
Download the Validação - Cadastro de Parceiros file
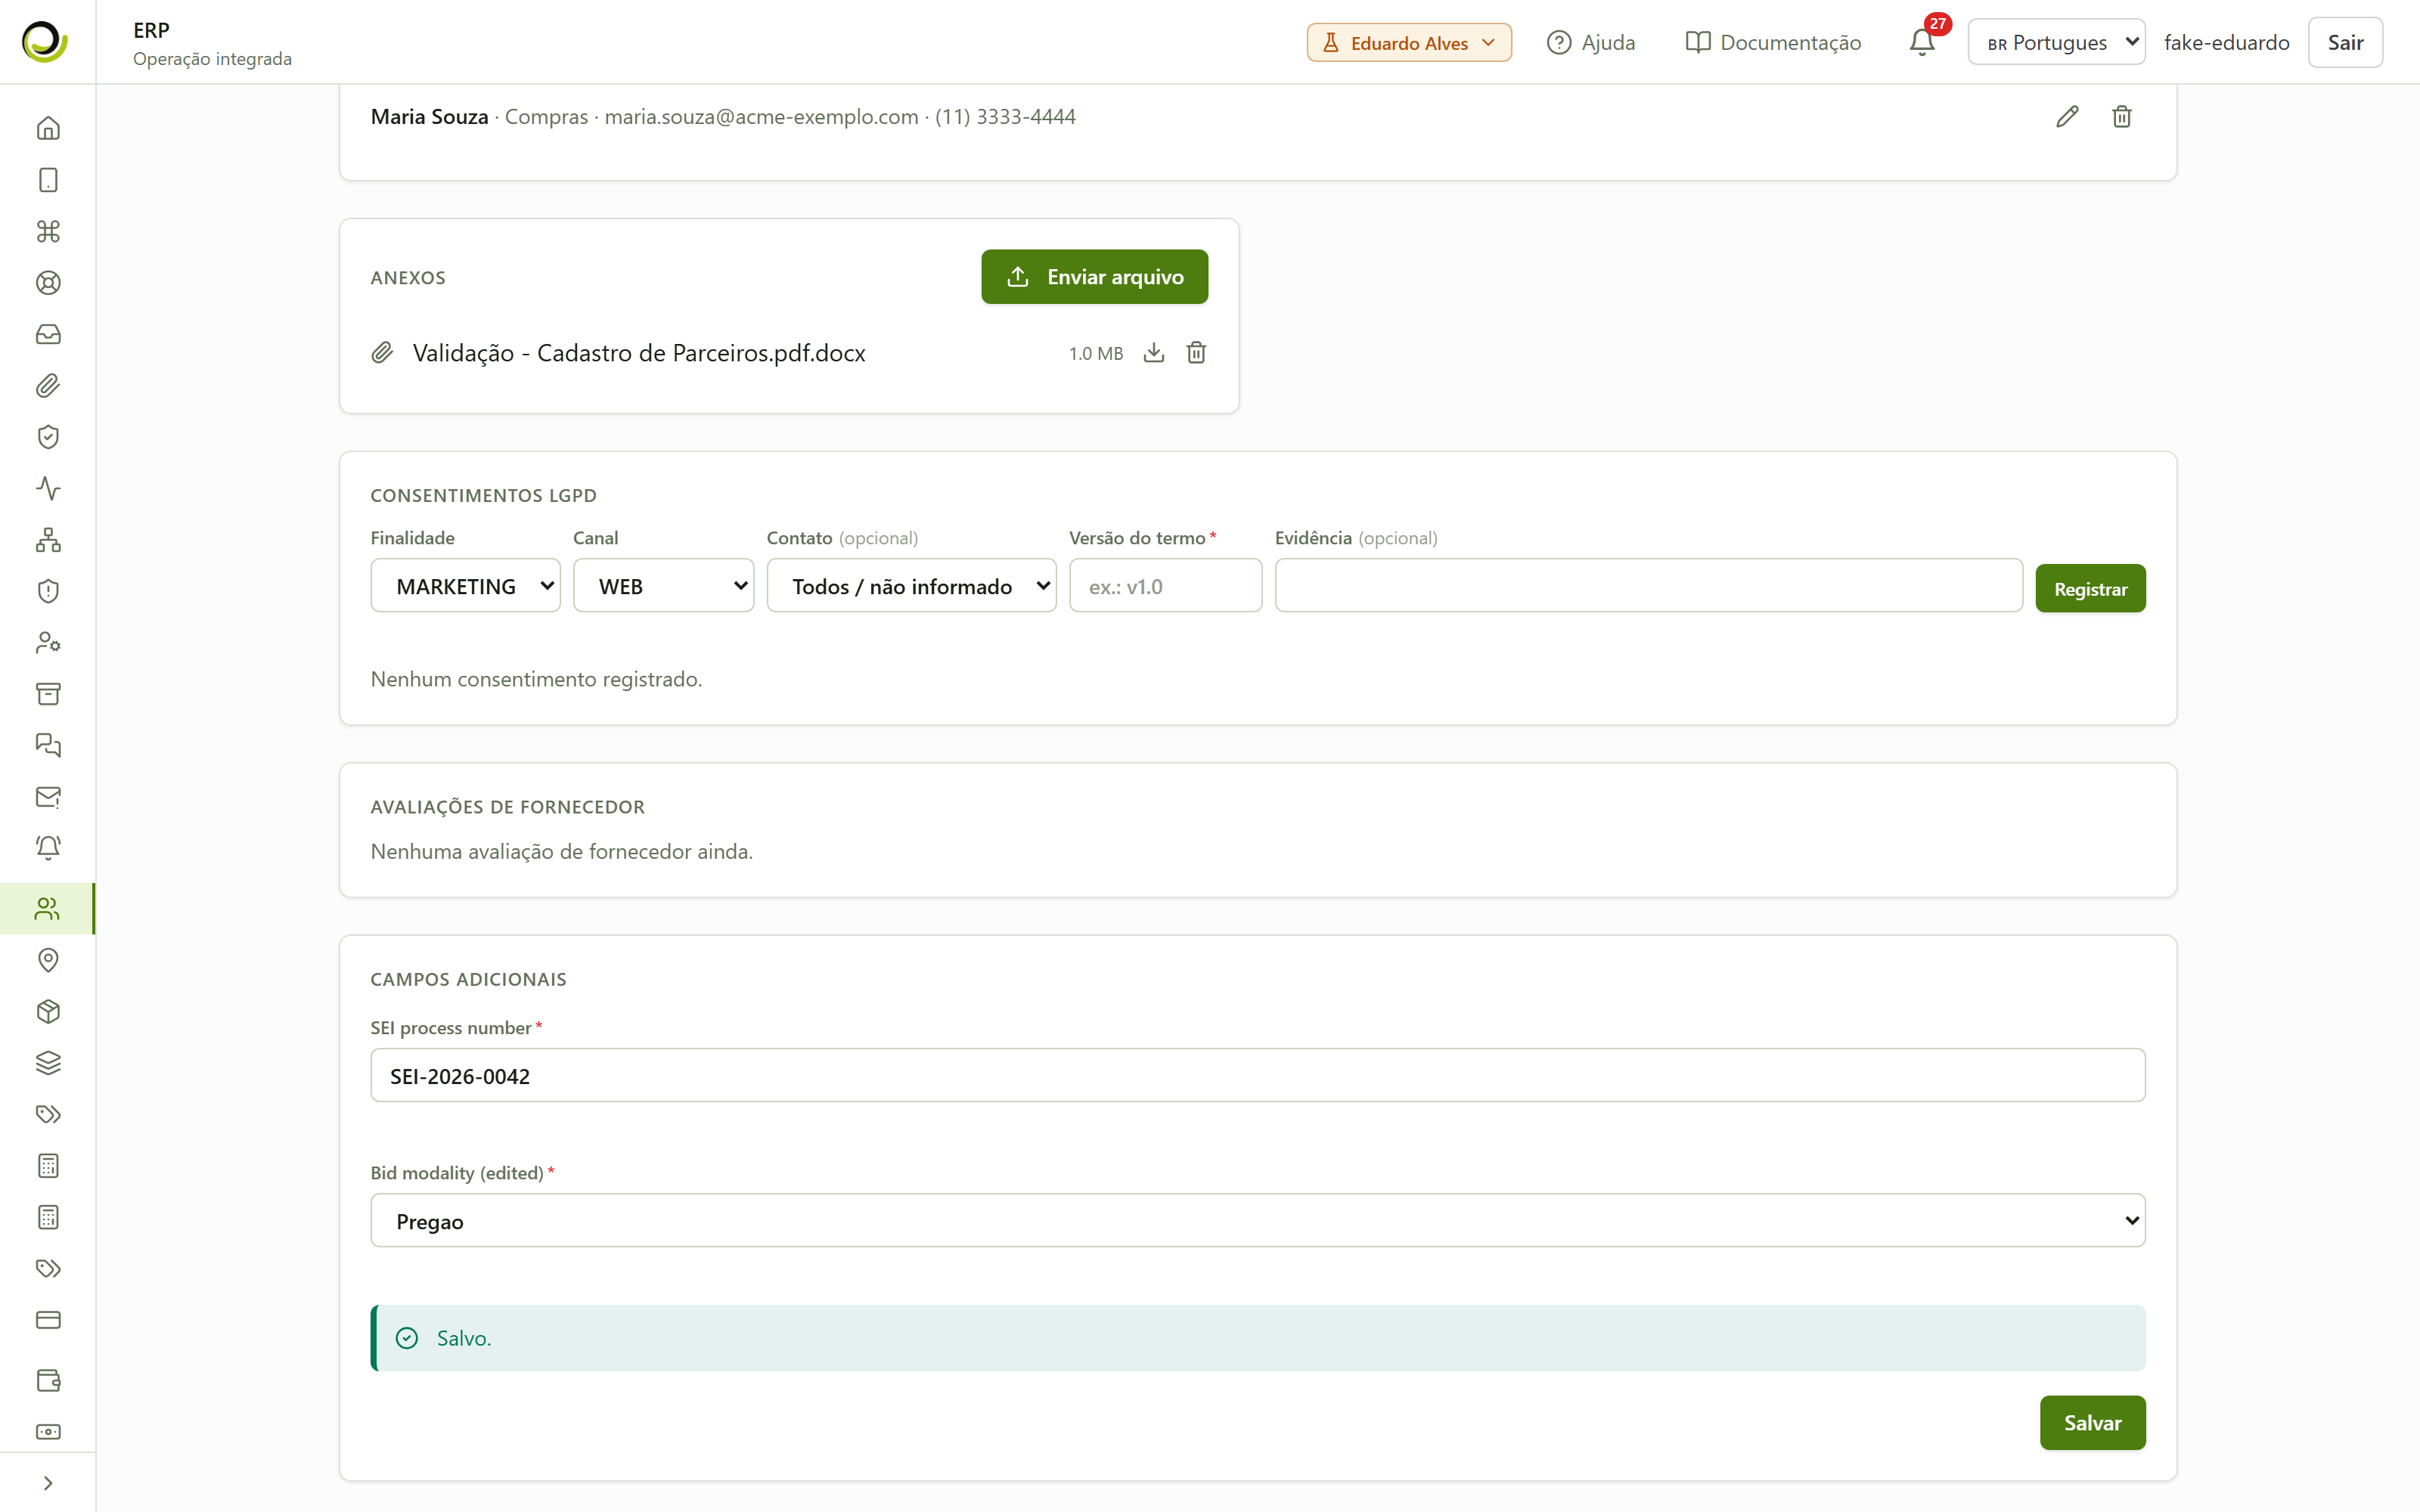coord(1154,353)
